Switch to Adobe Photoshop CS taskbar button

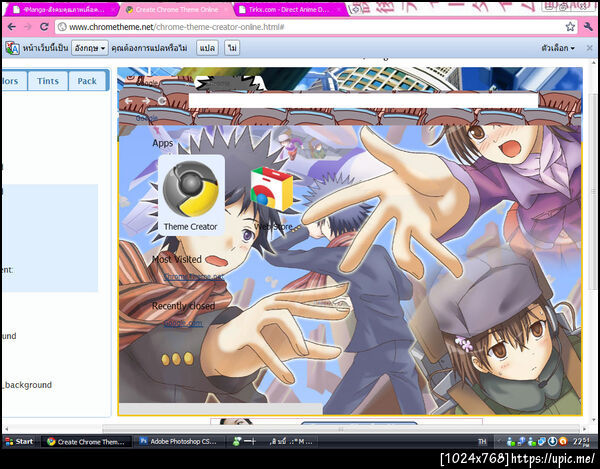pos(179,441)
